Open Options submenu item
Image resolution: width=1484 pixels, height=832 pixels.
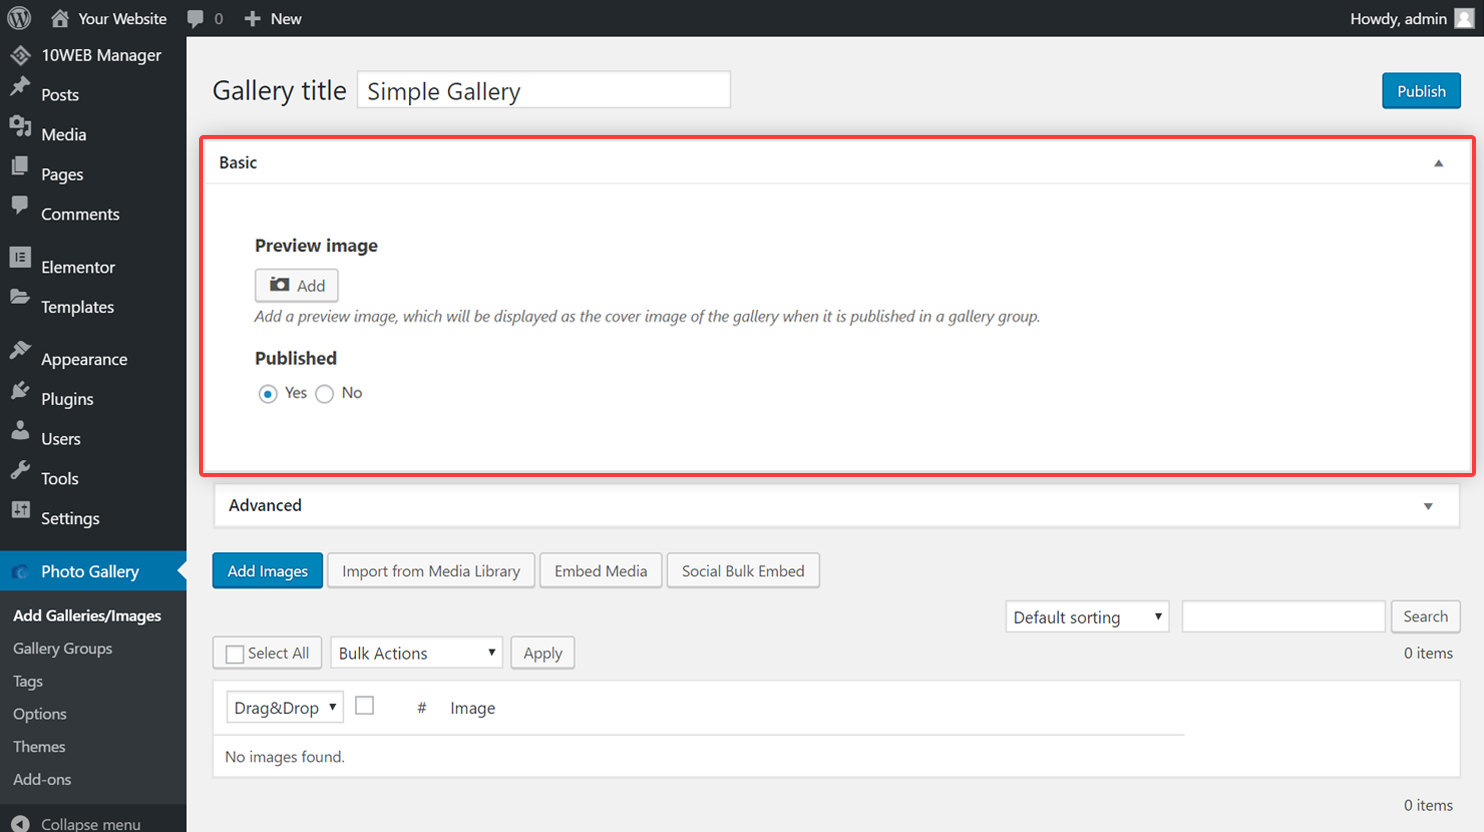click(40, 714)
